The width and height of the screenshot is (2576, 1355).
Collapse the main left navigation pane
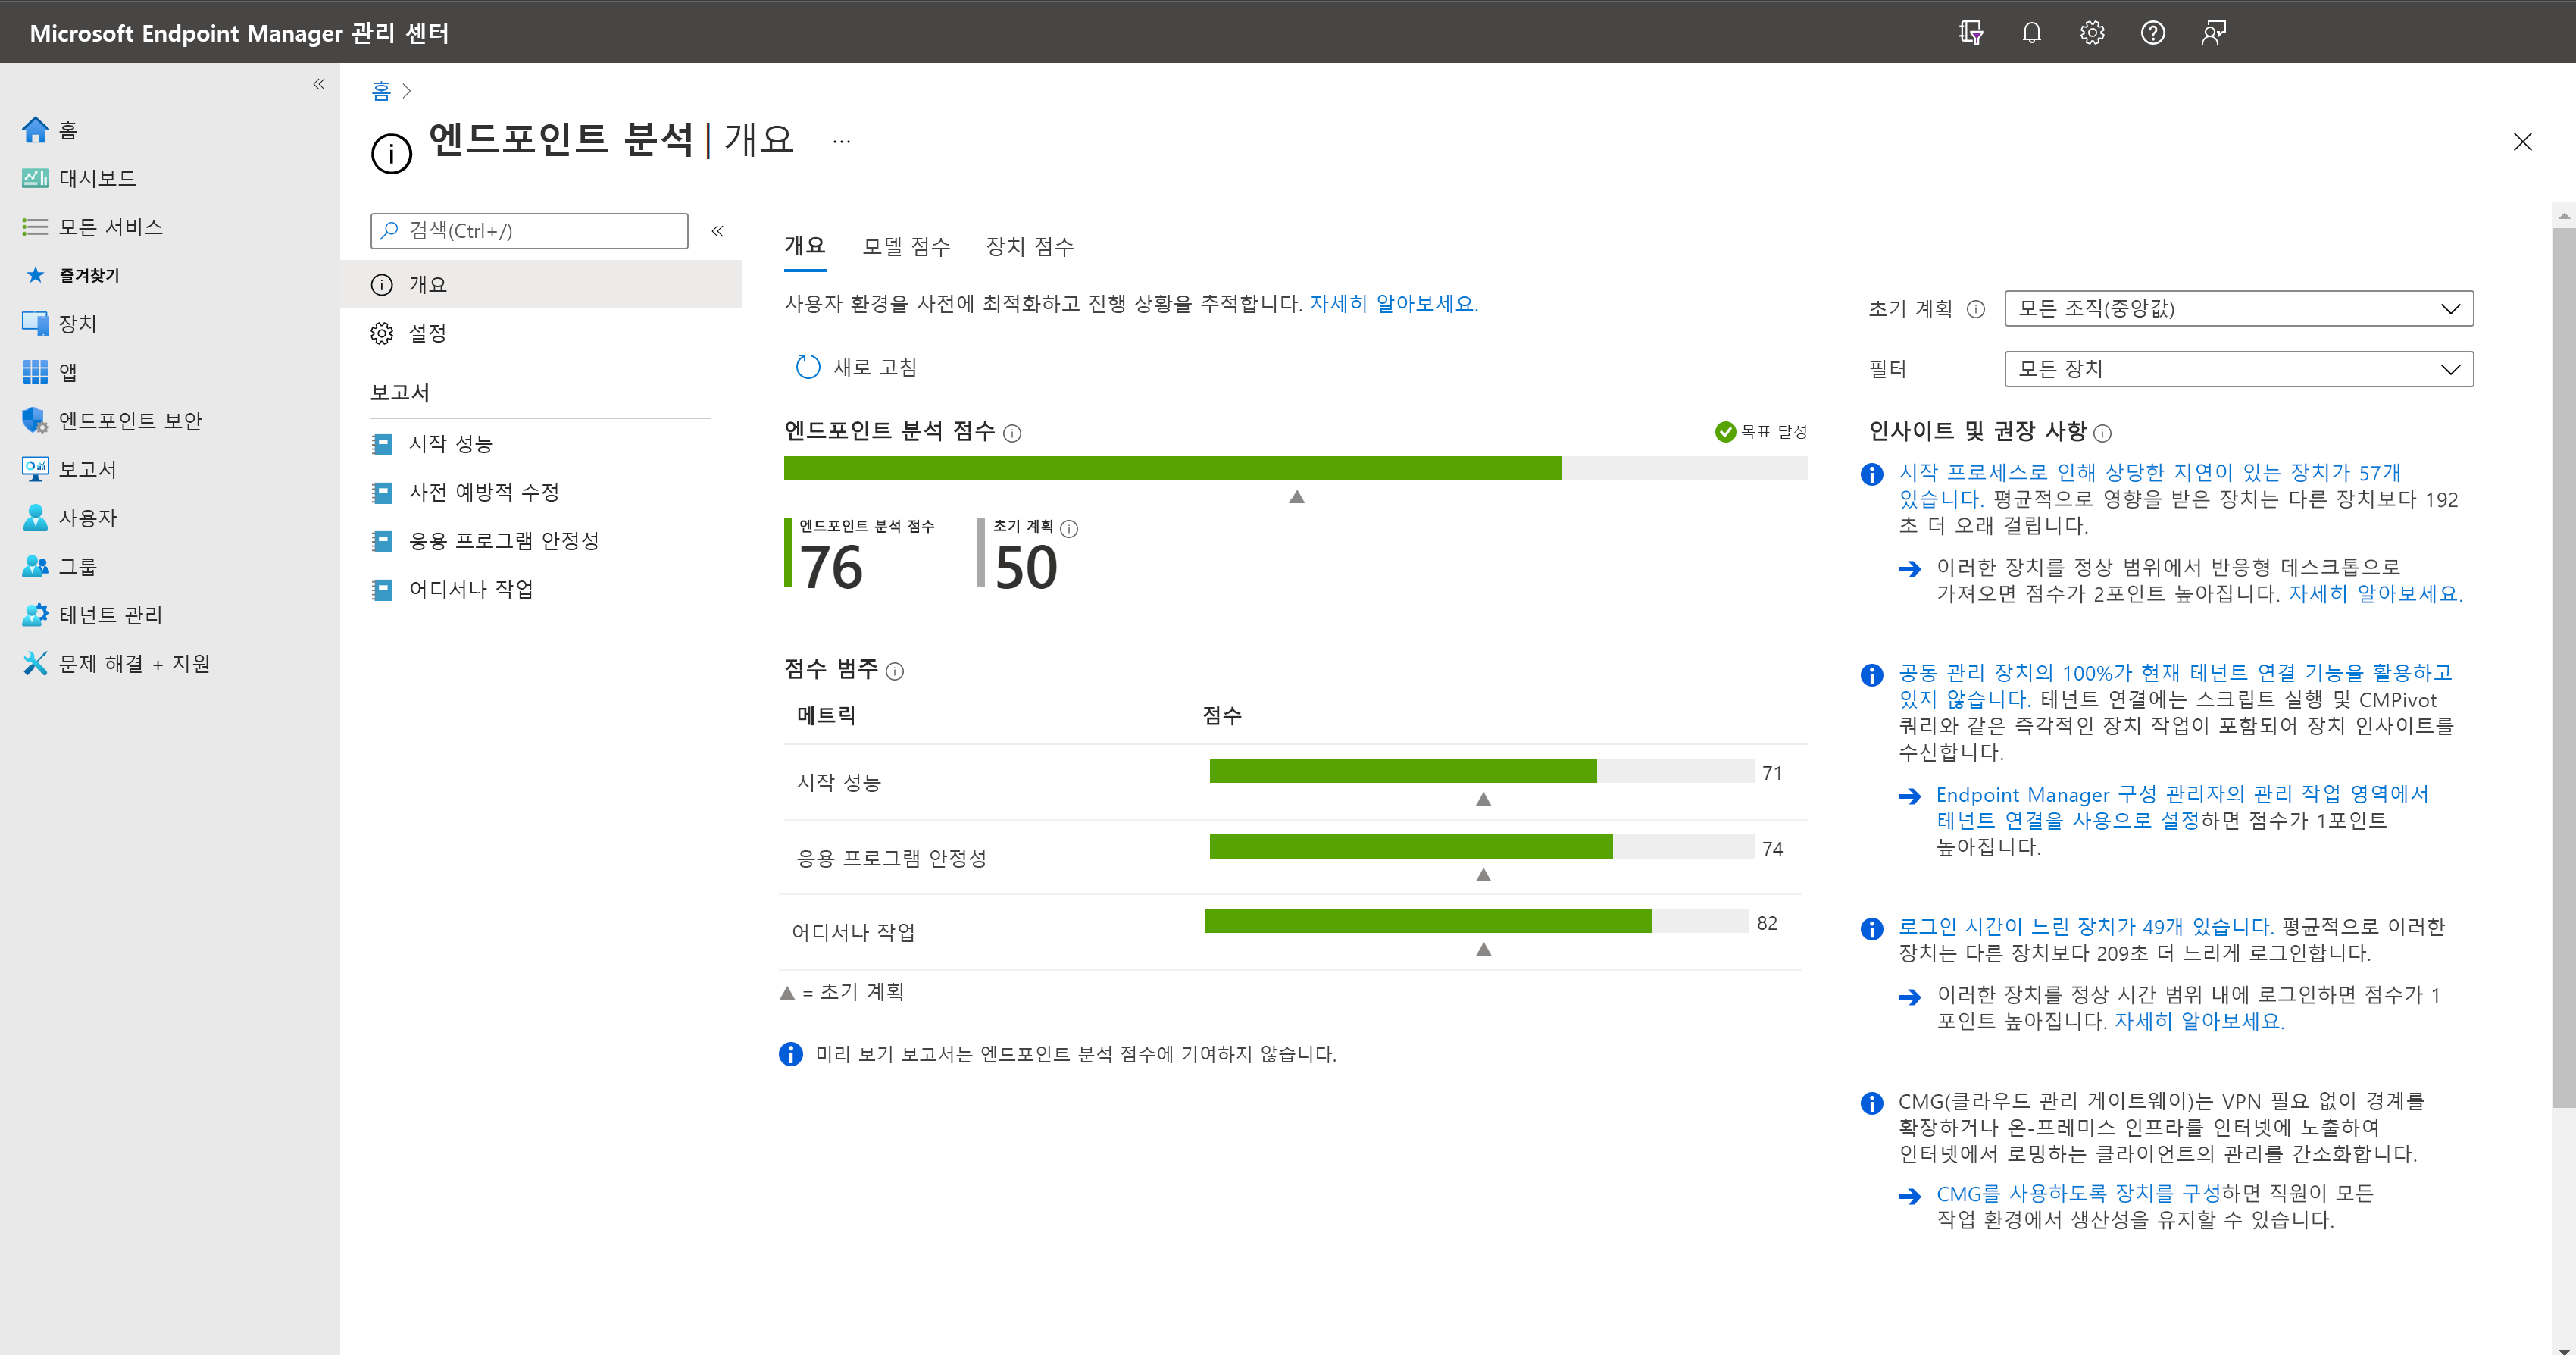click(319, 84)
